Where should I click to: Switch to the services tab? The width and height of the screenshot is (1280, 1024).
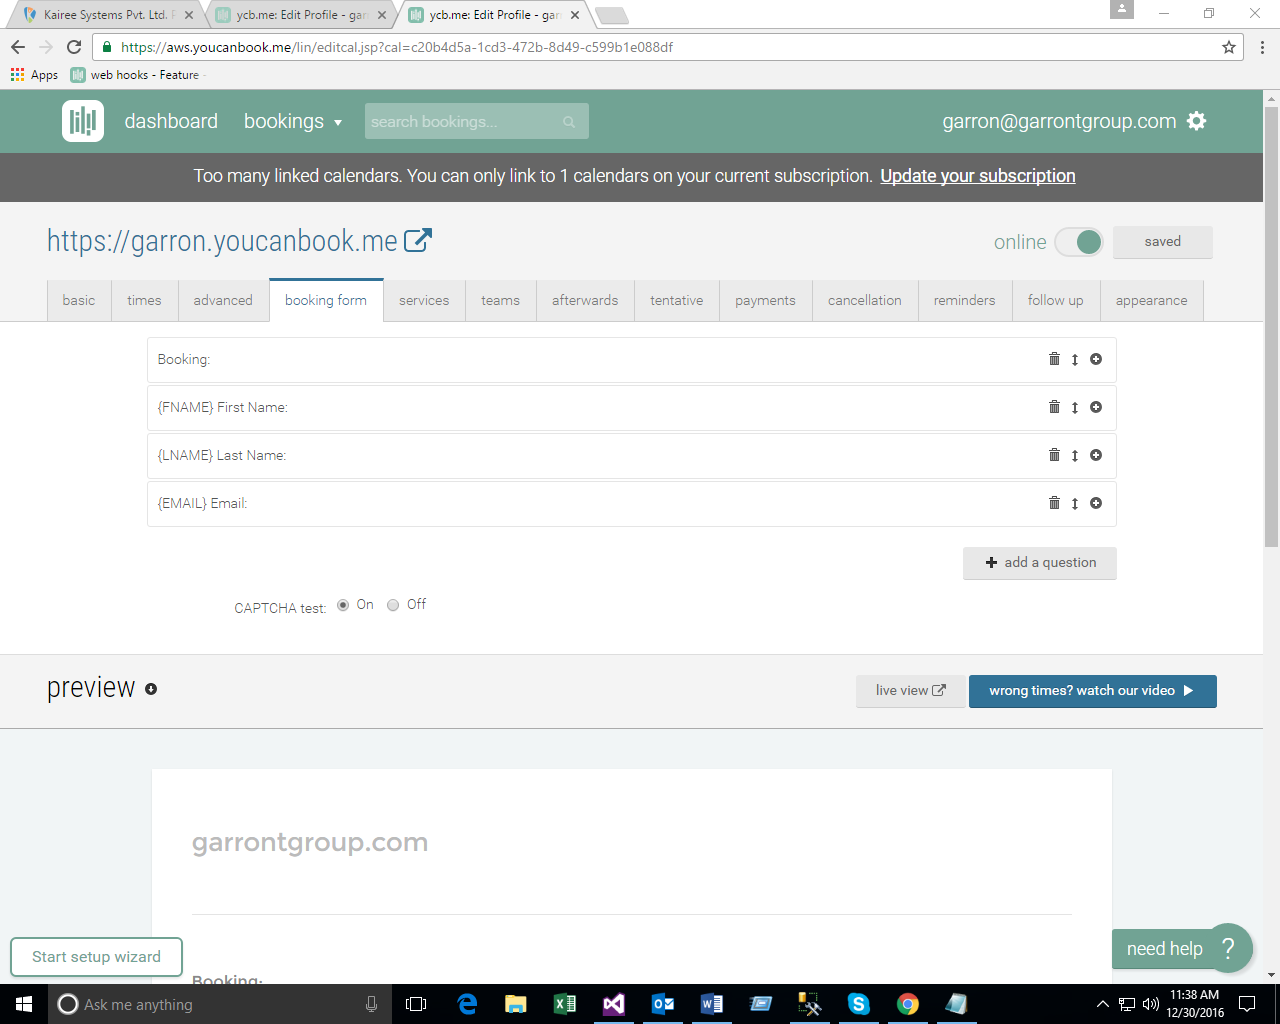pos(424,300)
